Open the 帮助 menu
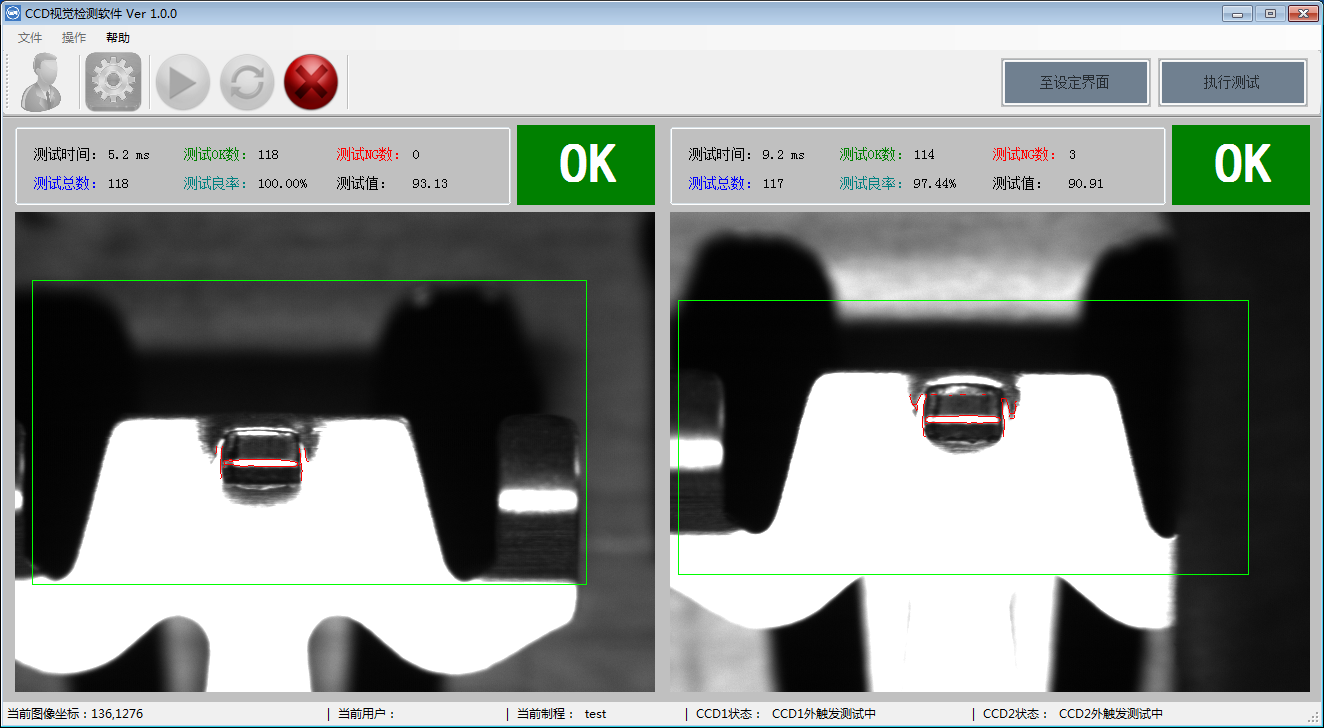Image resolution: width=1324 pixels, height=728 pixels. 118,38
